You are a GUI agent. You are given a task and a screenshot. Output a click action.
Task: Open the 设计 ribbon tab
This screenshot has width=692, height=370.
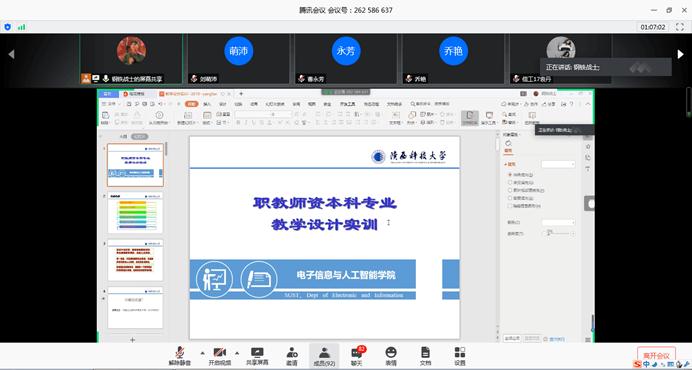click(x=223, y=104)
